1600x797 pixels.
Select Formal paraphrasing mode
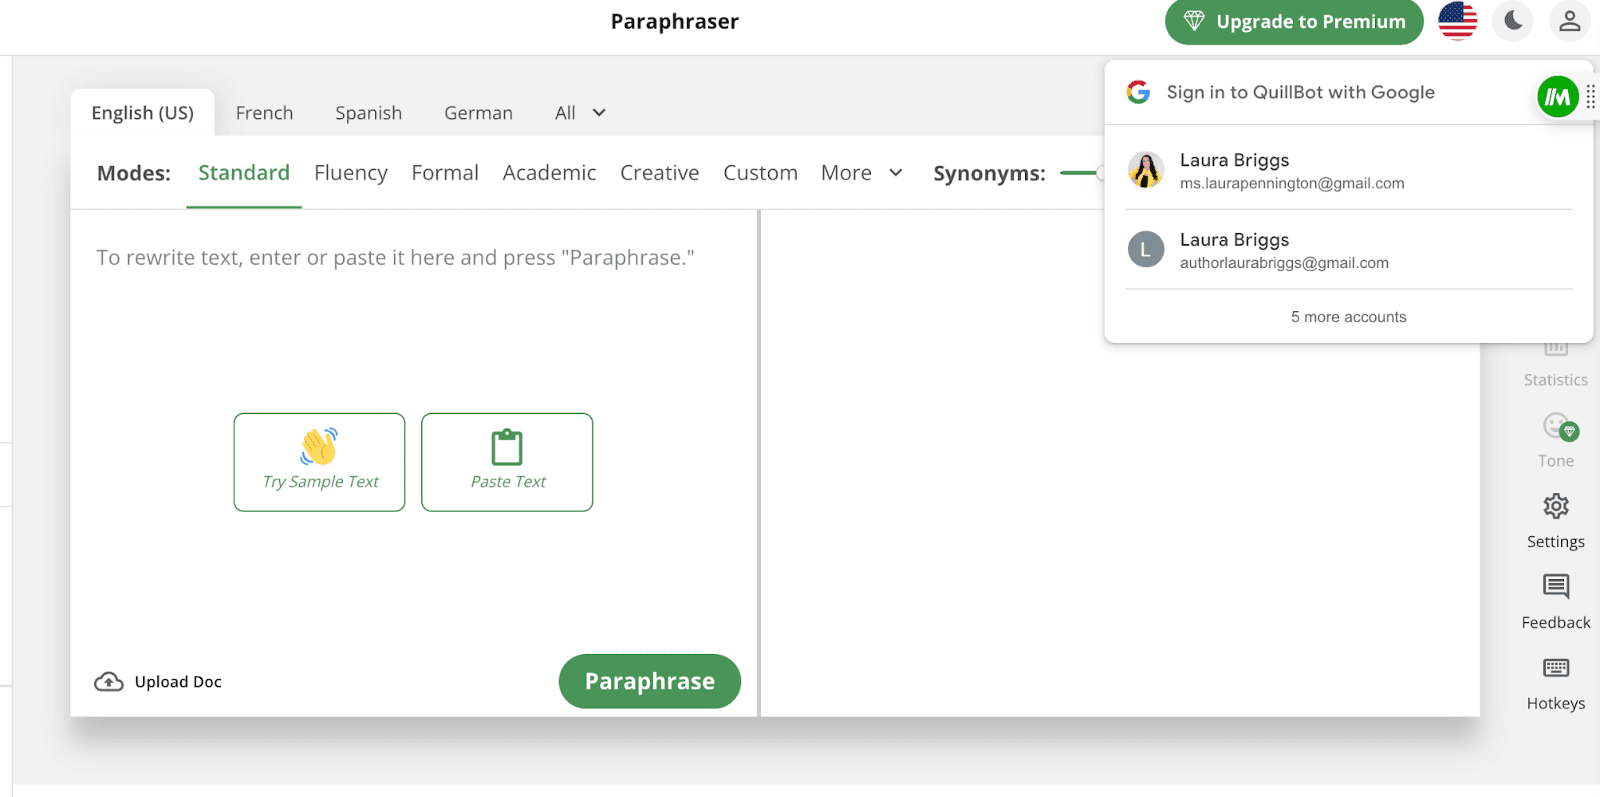445,173
